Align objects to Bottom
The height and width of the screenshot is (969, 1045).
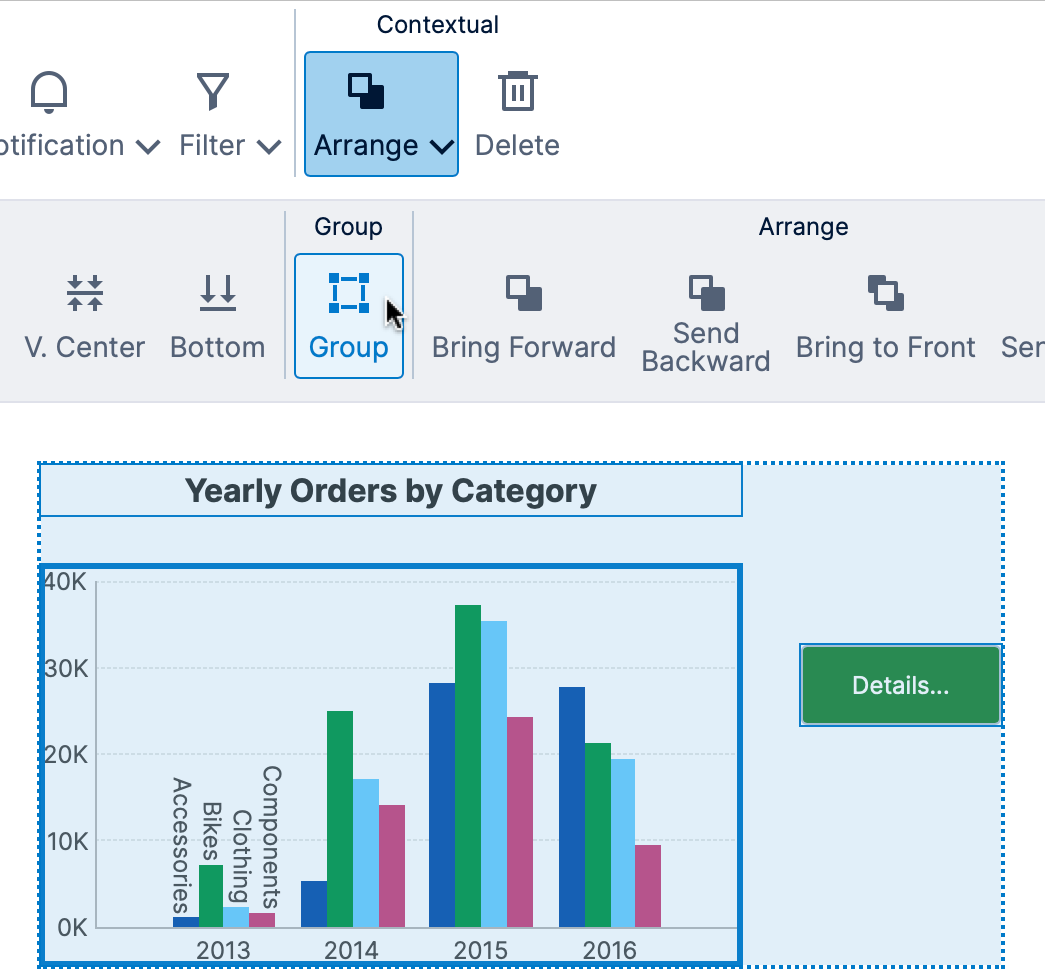point(217,291)
